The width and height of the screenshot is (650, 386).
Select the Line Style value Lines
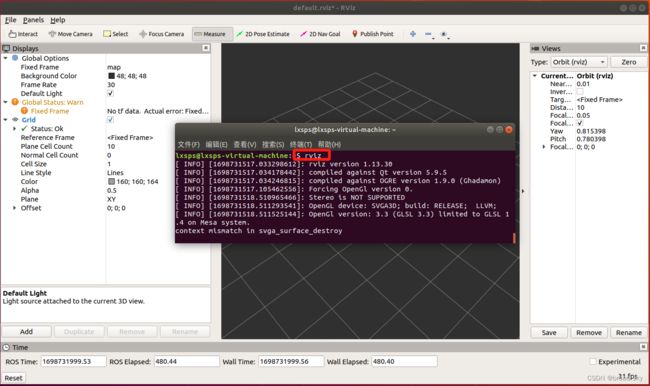pyautogui.click(x=115, y=172)
